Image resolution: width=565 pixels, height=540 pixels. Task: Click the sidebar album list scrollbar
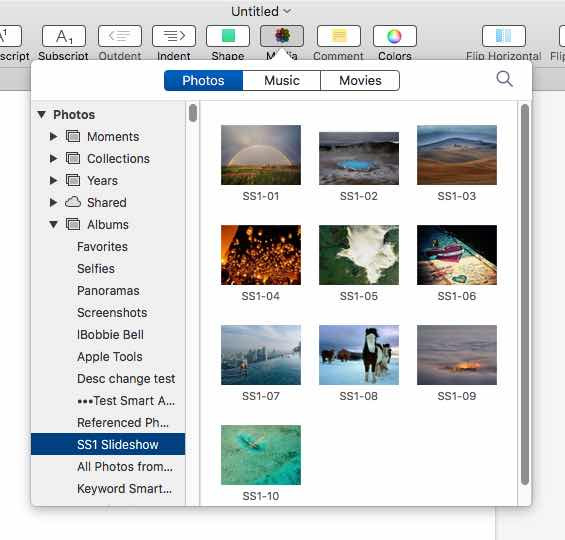click(193, 113)
